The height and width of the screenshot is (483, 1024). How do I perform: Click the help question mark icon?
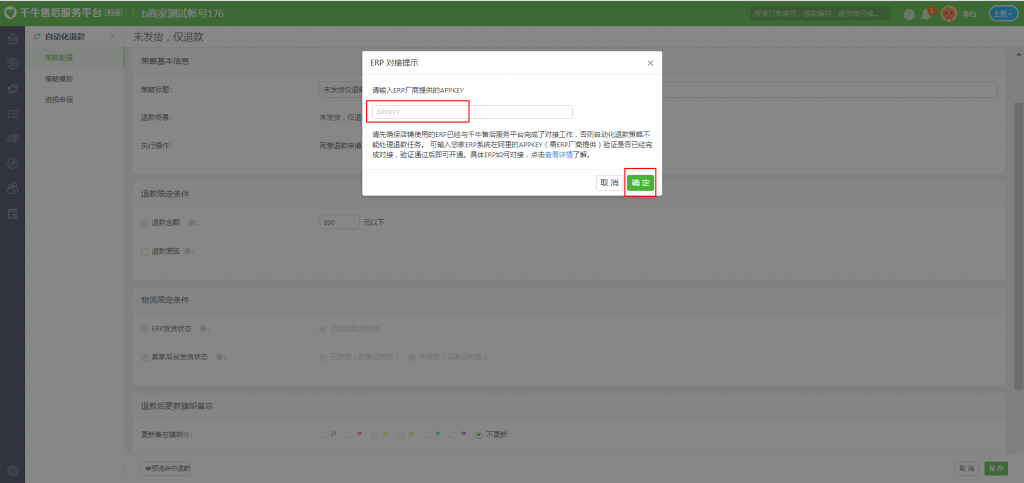pos(909,14)
